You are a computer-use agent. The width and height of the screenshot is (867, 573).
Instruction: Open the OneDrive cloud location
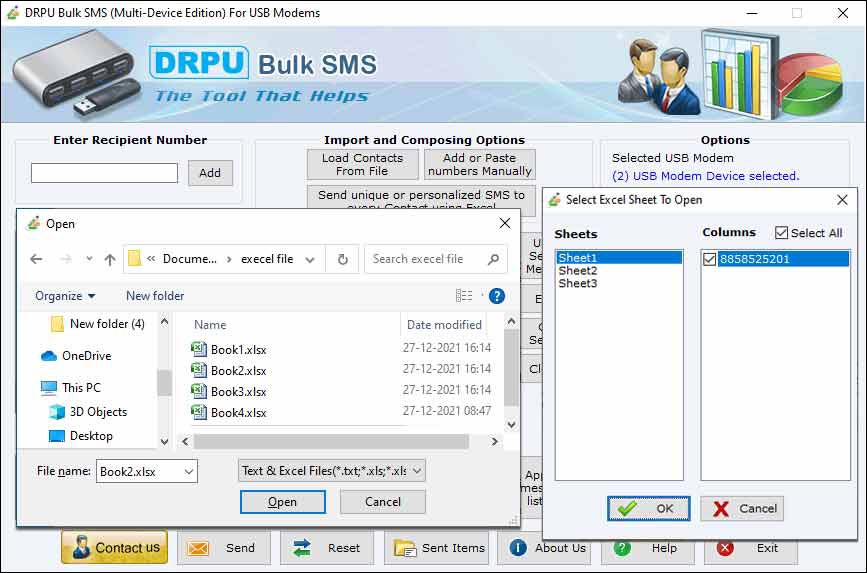76,356
